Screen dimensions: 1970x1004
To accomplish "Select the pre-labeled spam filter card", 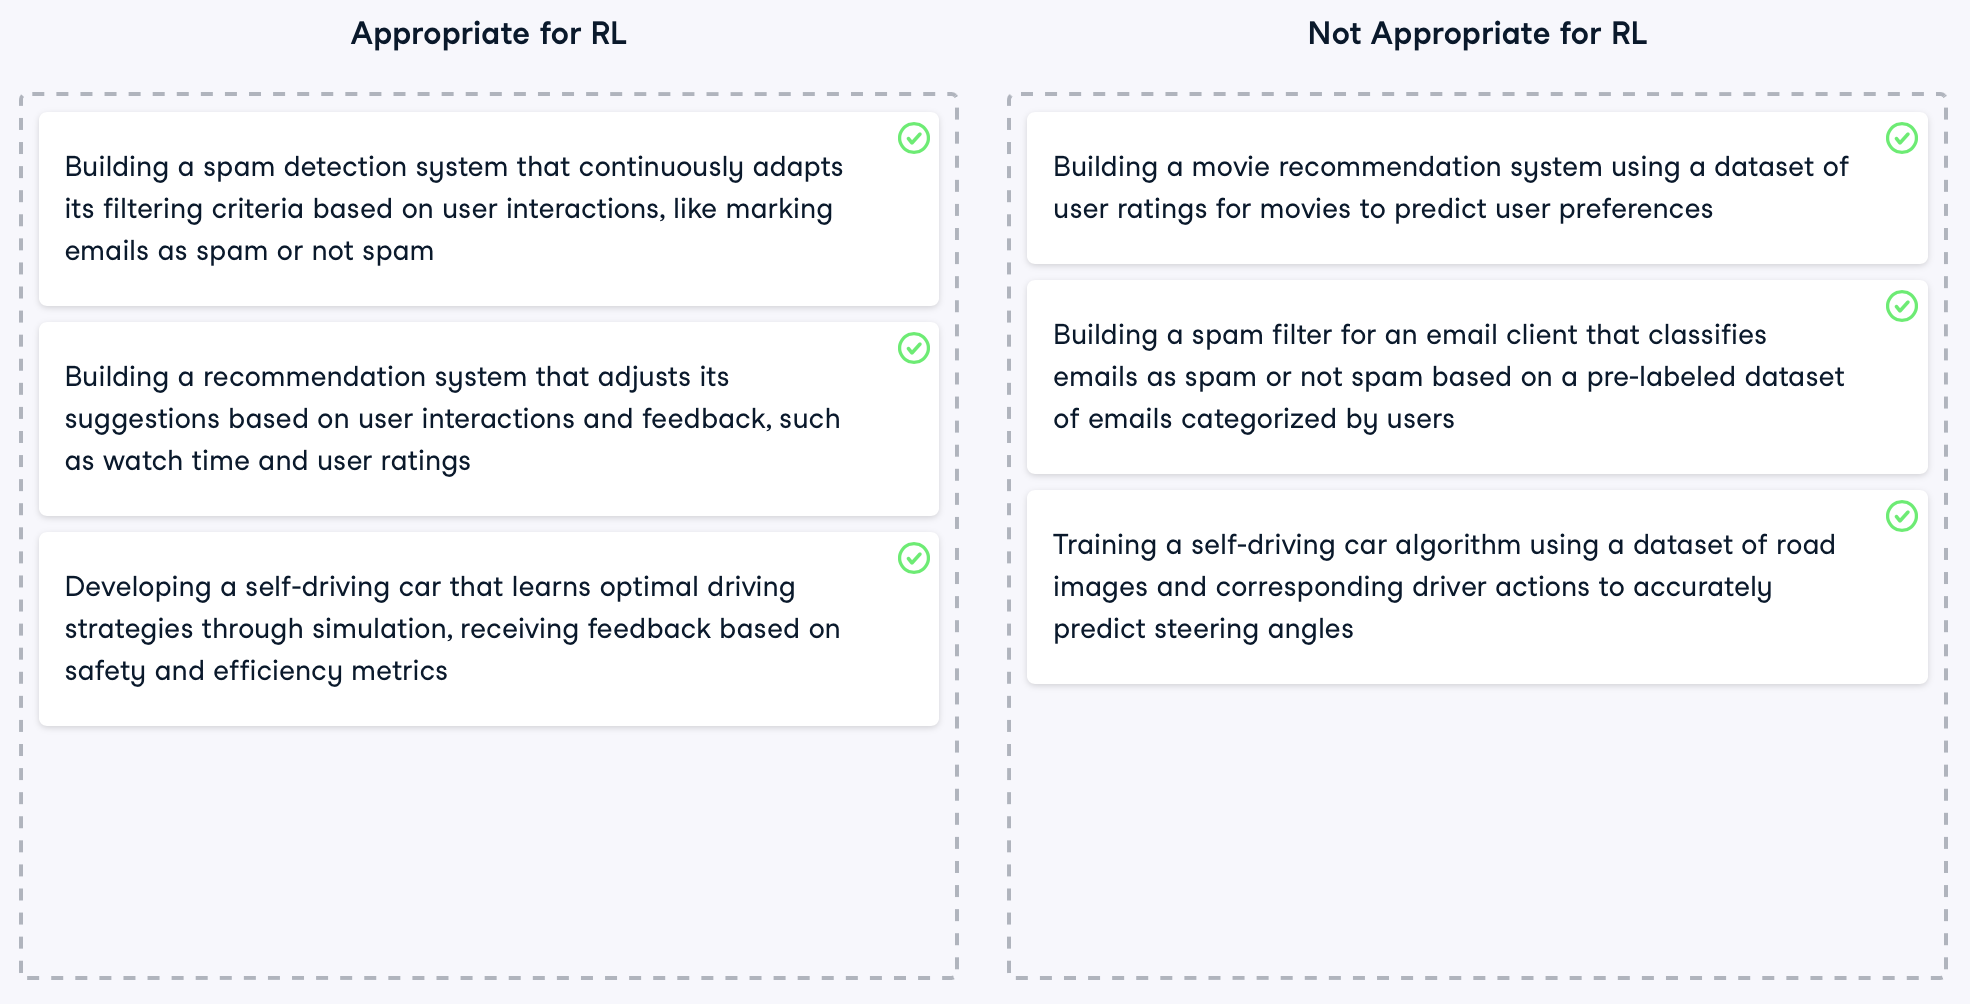I will (1477, 377).
